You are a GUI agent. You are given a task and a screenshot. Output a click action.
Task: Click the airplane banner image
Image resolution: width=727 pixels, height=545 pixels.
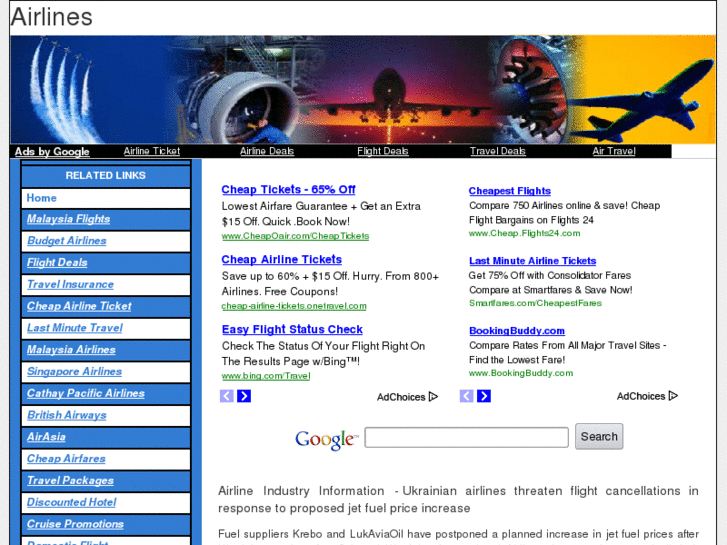click(x=363, y=90)
